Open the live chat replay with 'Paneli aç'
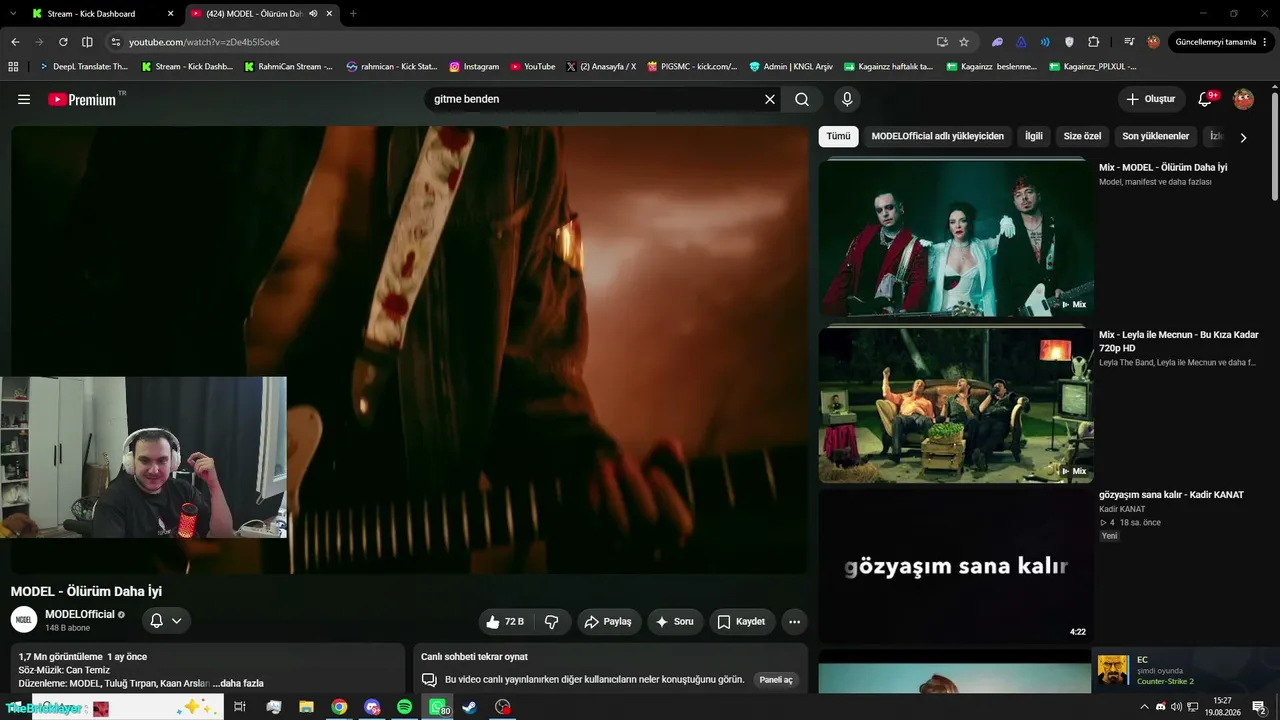Viewport: 1280px width, 720px height. [776, 680]
